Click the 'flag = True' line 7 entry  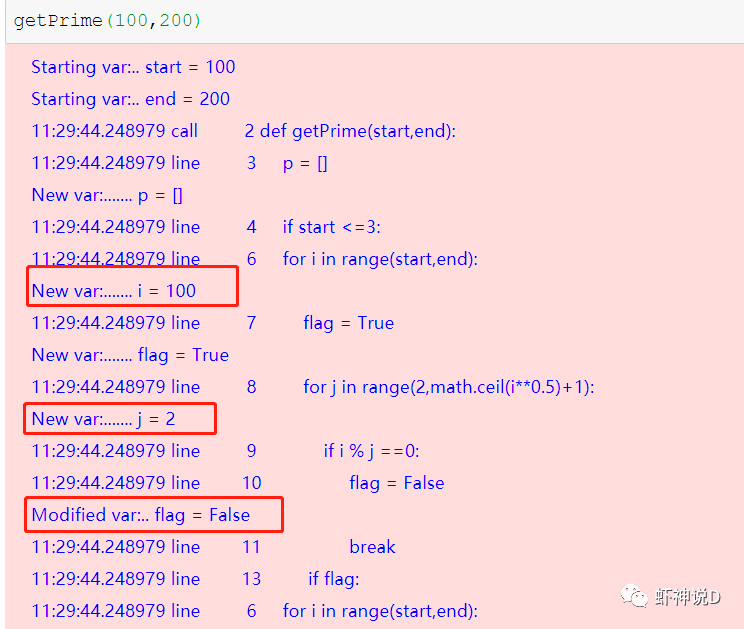[x=213, y=324]
